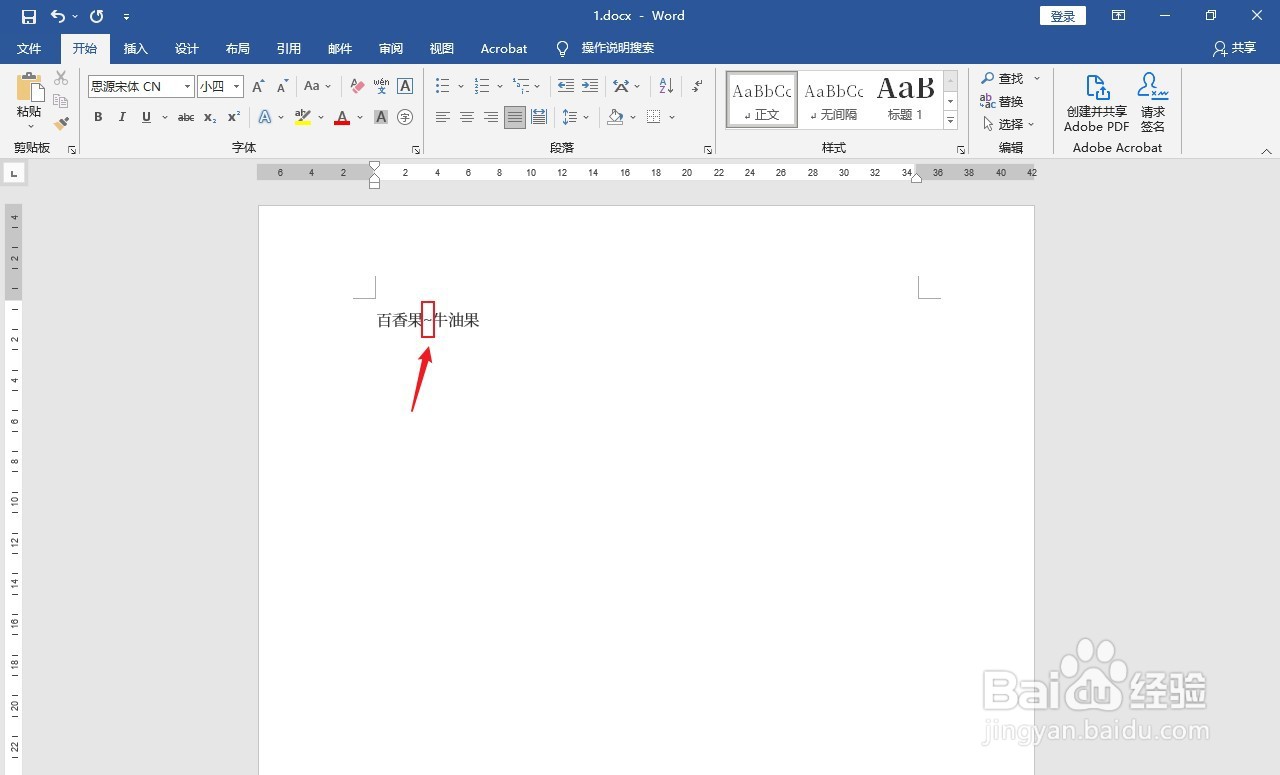Click the Shading paint bucket icon
Viewport: 1280px width, 775px height.
pos(615,117)
